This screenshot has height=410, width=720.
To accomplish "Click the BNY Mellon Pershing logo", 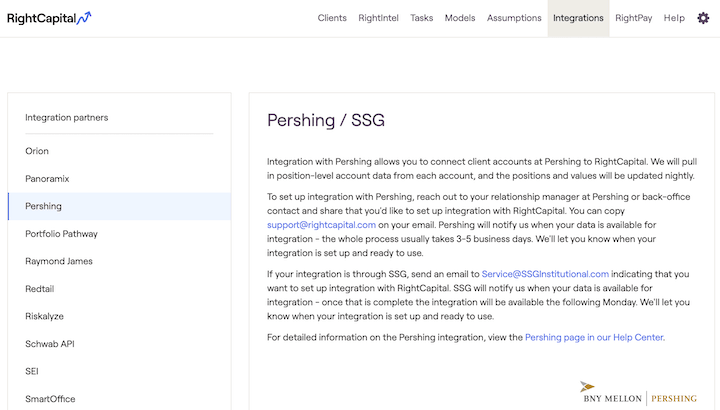I will point(640,393).
